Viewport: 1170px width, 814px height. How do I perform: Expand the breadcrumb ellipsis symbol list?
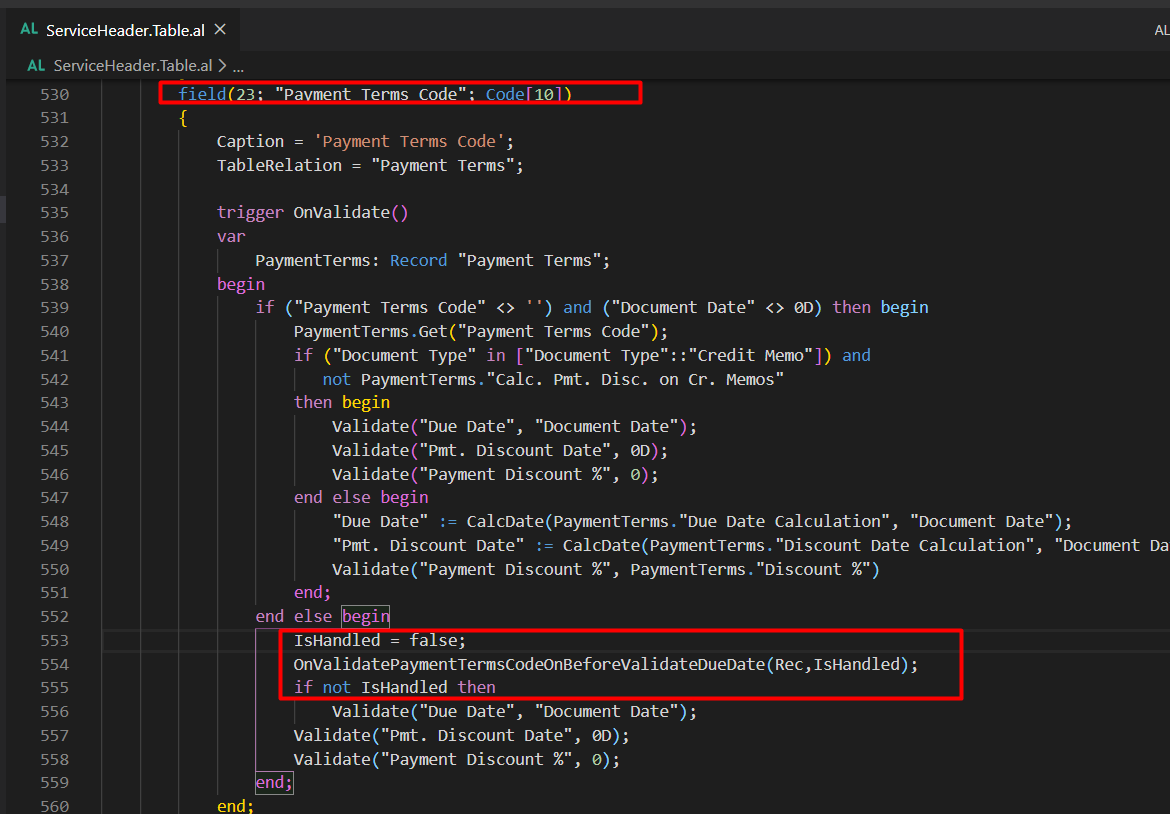point(238,66)
